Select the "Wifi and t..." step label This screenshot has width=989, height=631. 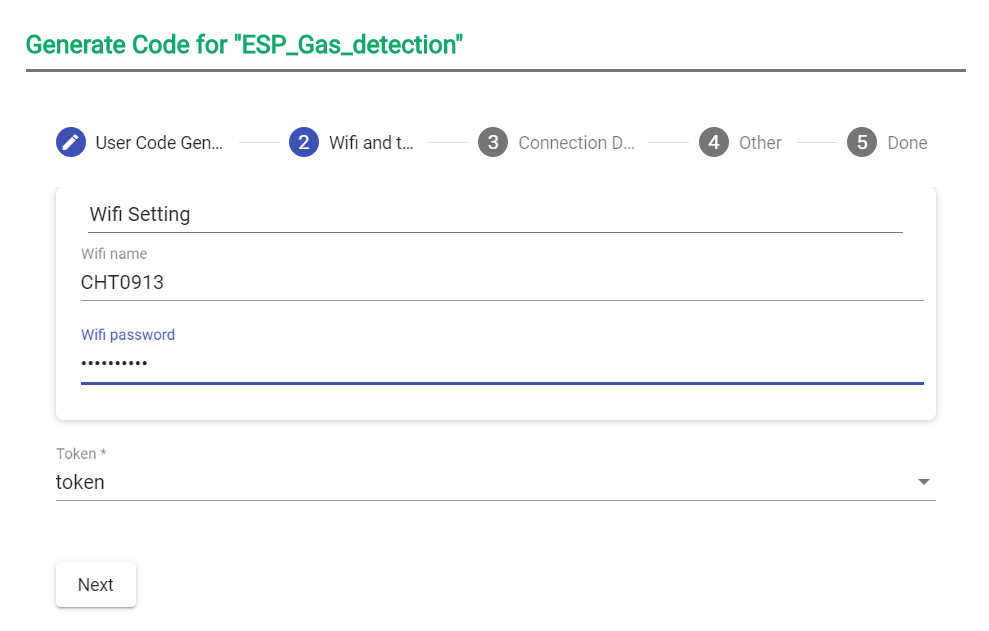371,143
